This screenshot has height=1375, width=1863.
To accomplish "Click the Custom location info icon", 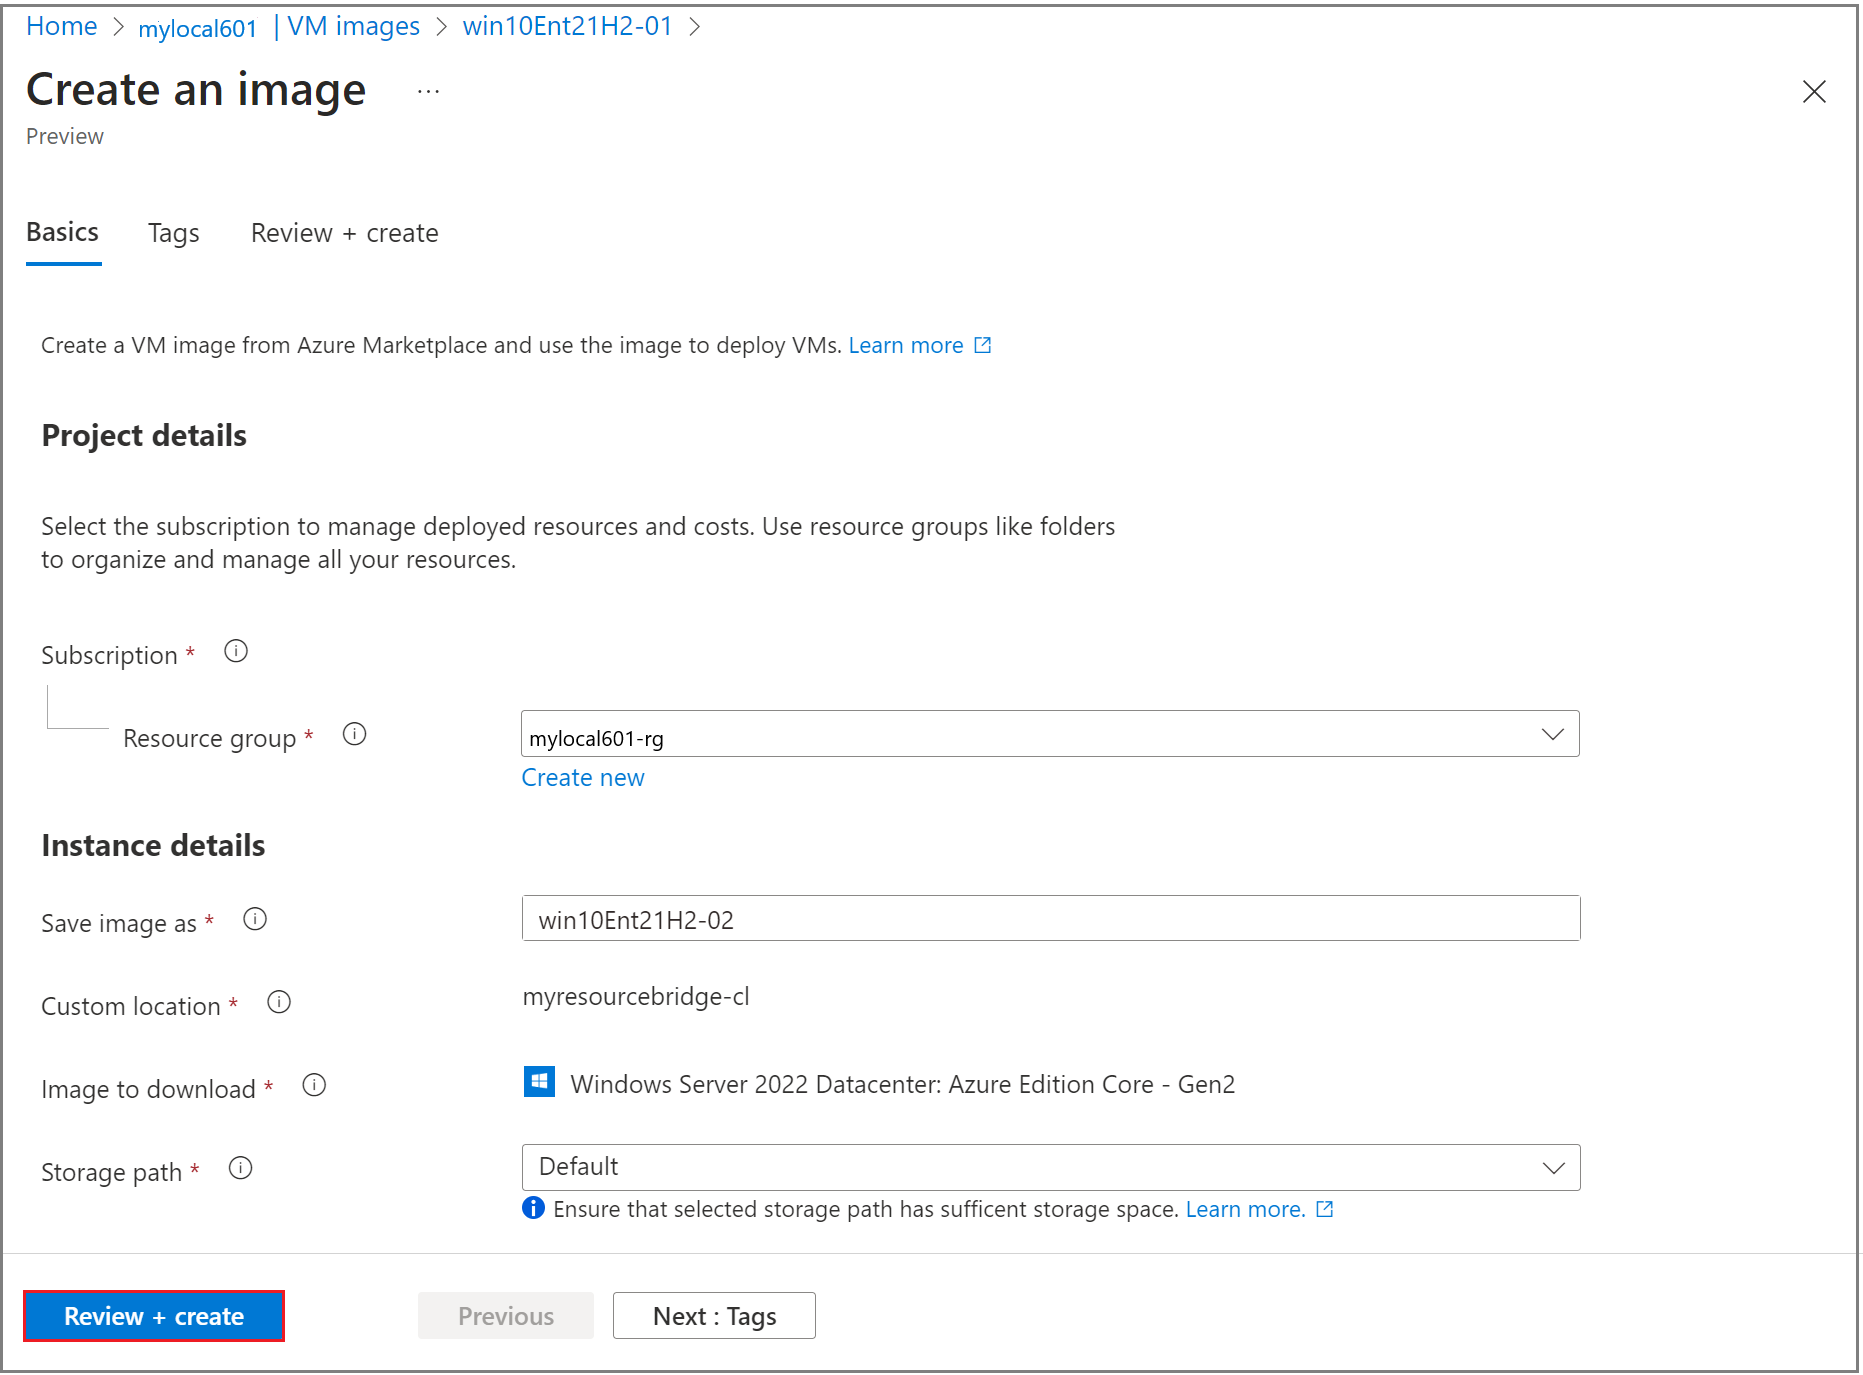I will point(279,1002).
